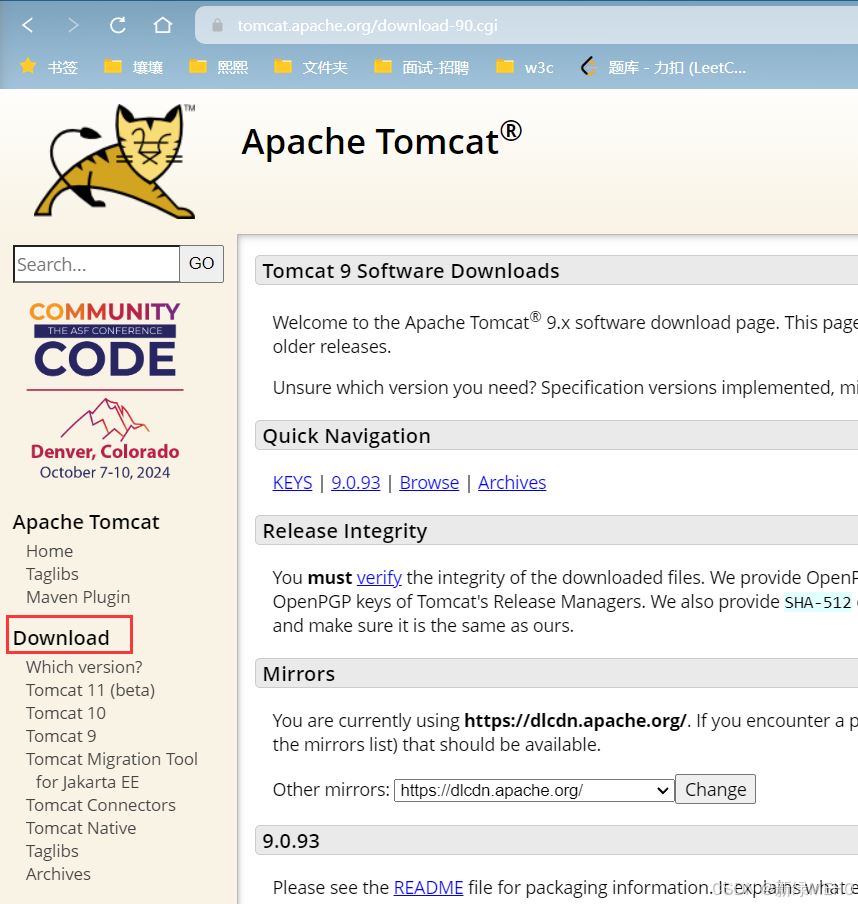The height and width of the screenshot is (904, 858).
Task: Open the 面试-招聘 bookmark folder
Action: pyautogui.click(x=421, y=67)
